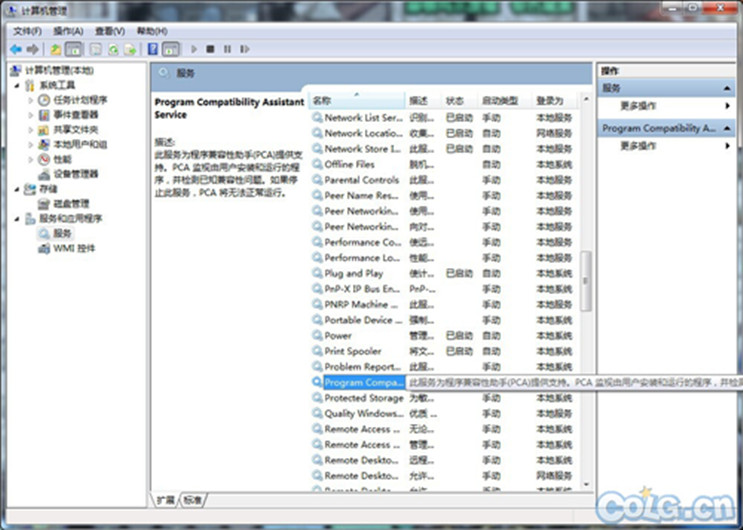Image resolution: width=743 pixels, height=530 pixels.
Task: Collapse the Program Compatibility A... actions section
Action: tap(727, 128)
